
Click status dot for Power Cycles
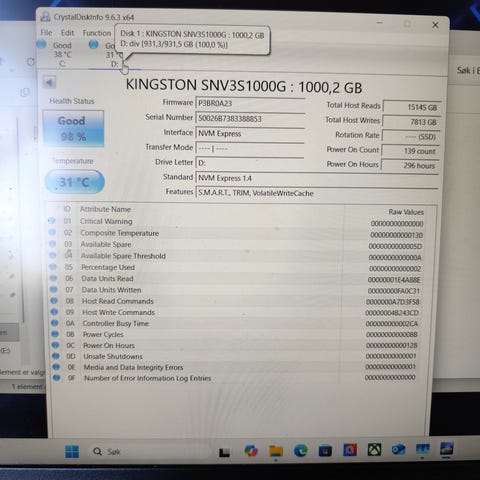[55, 334]
